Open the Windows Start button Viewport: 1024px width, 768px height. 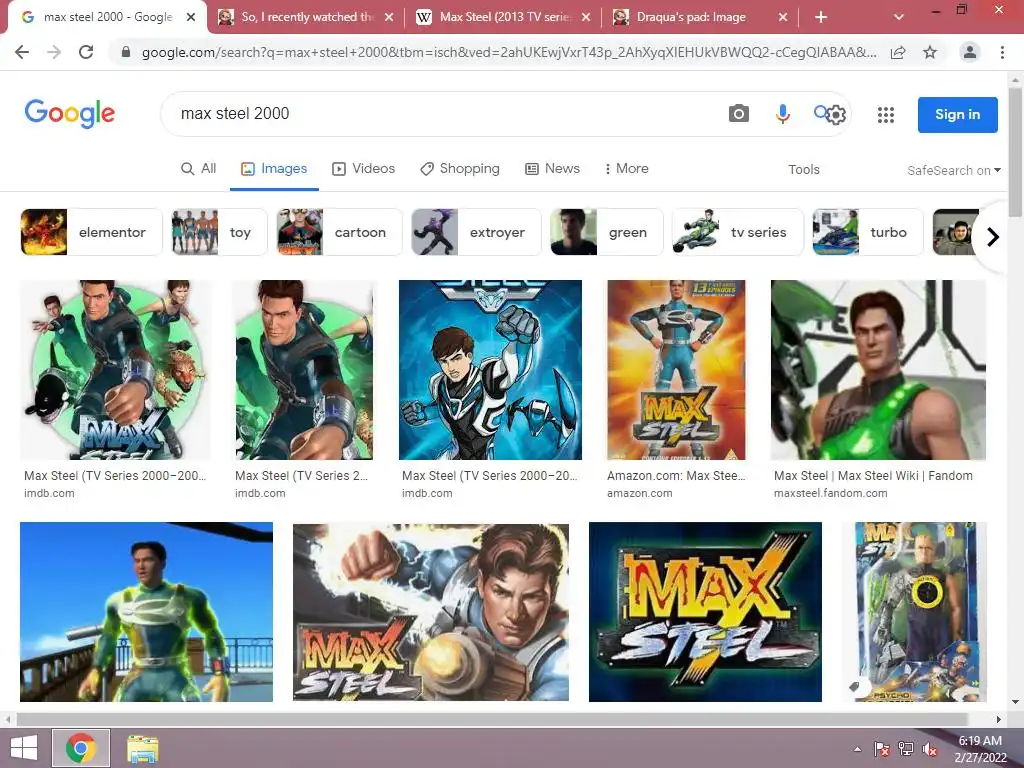tap(24, 748)
